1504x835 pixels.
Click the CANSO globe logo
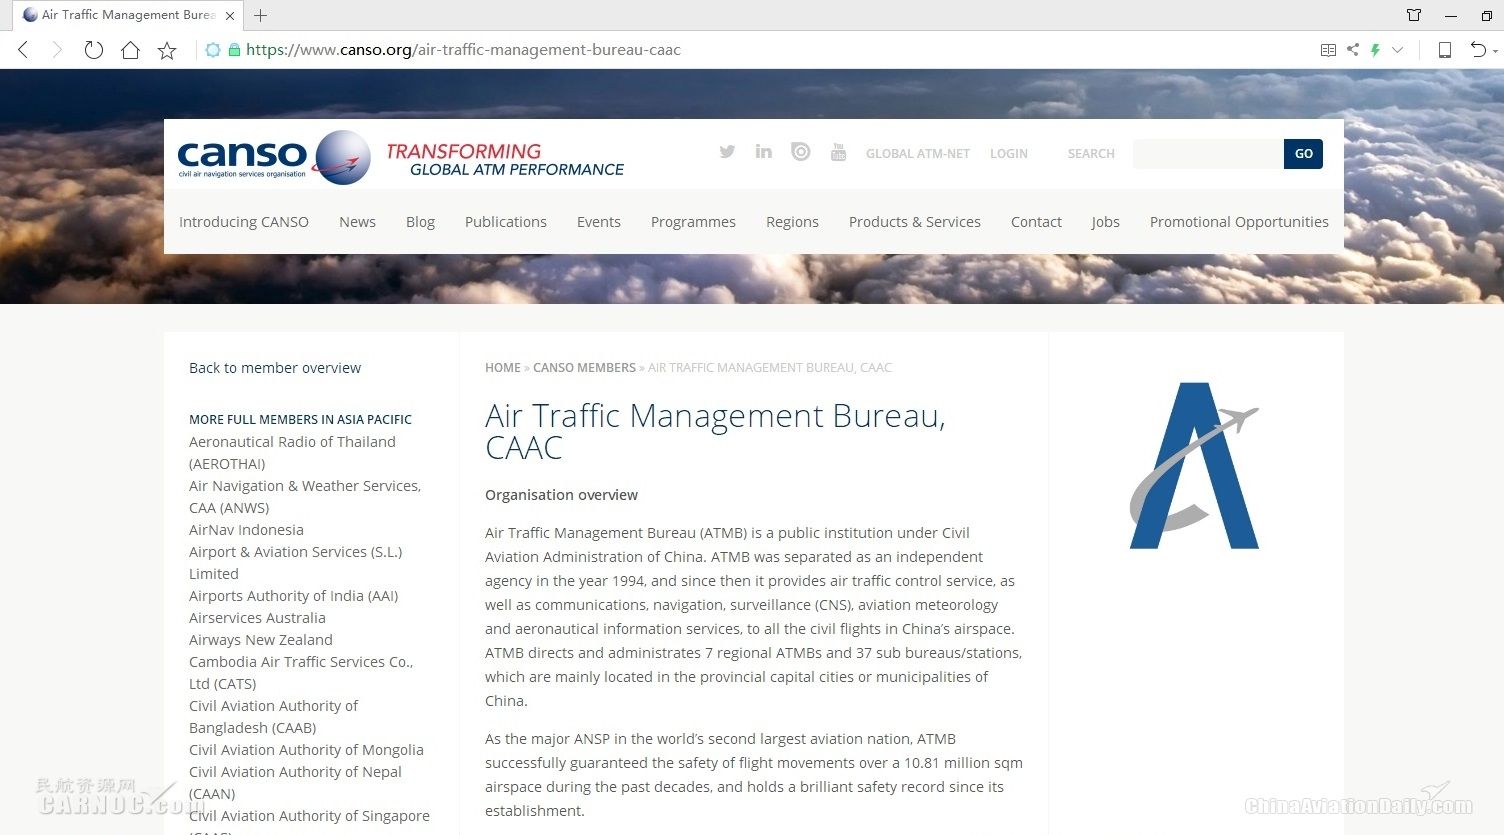pyautogui.click(x=342, y=157)
